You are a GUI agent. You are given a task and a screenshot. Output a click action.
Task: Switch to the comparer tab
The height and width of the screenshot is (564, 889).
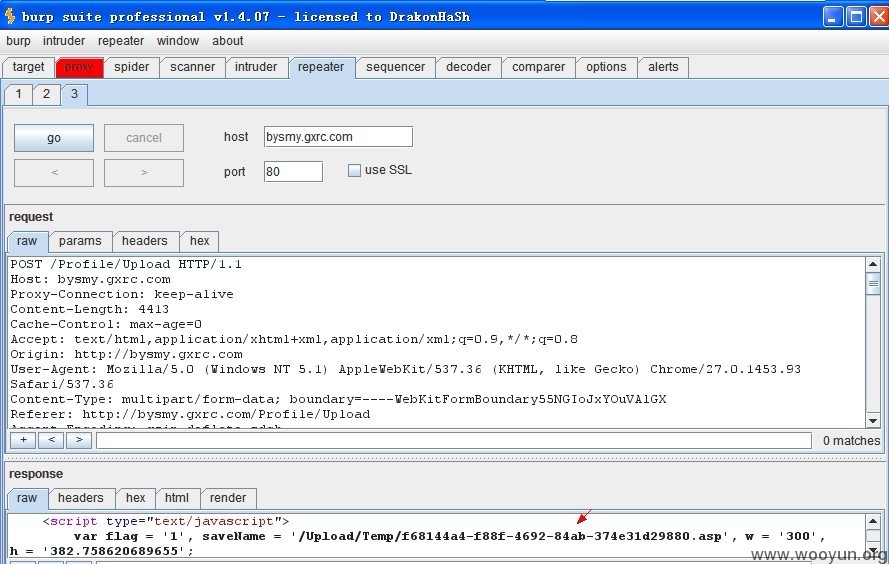click(539, 67)
